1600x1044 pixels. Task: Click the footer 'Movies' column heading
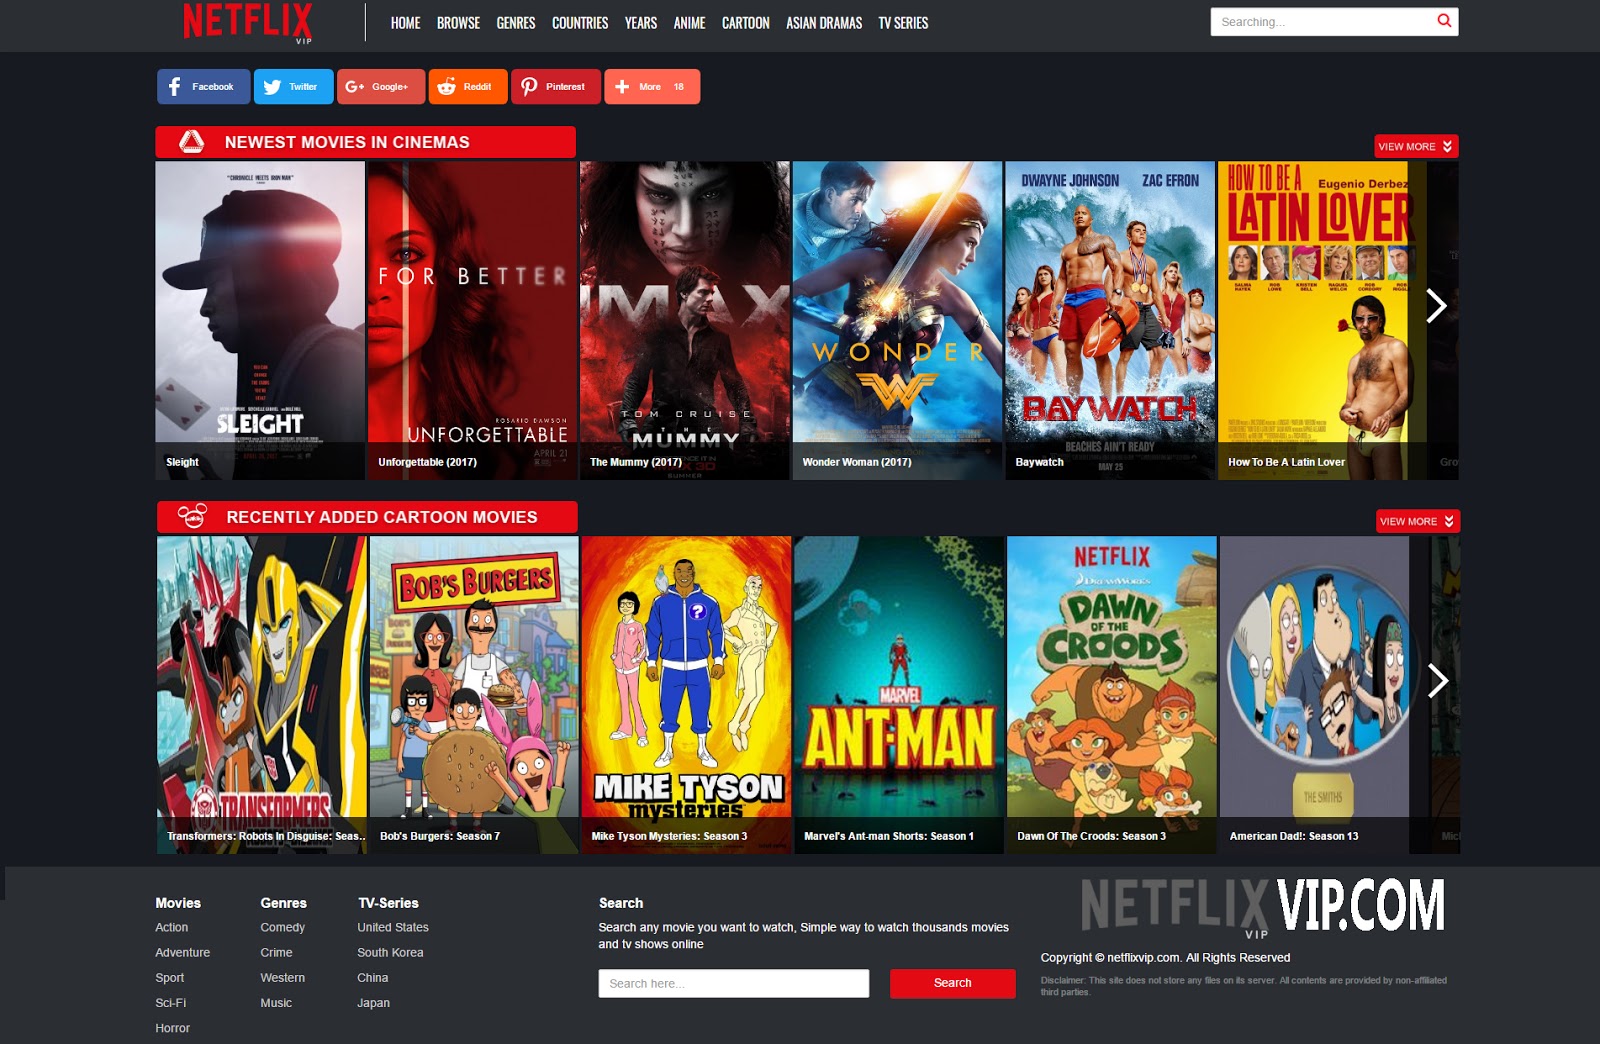pyautogui.click(x=178, y=903)
